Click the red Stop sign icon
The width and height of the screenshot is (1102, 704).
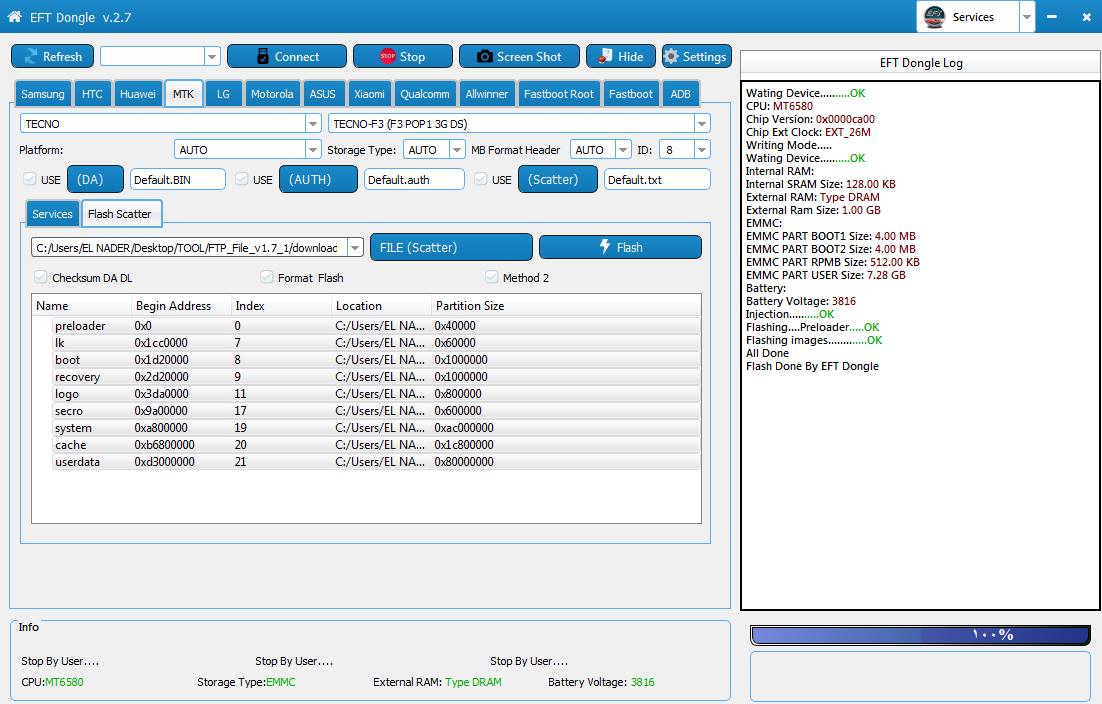tap(387, 56)
